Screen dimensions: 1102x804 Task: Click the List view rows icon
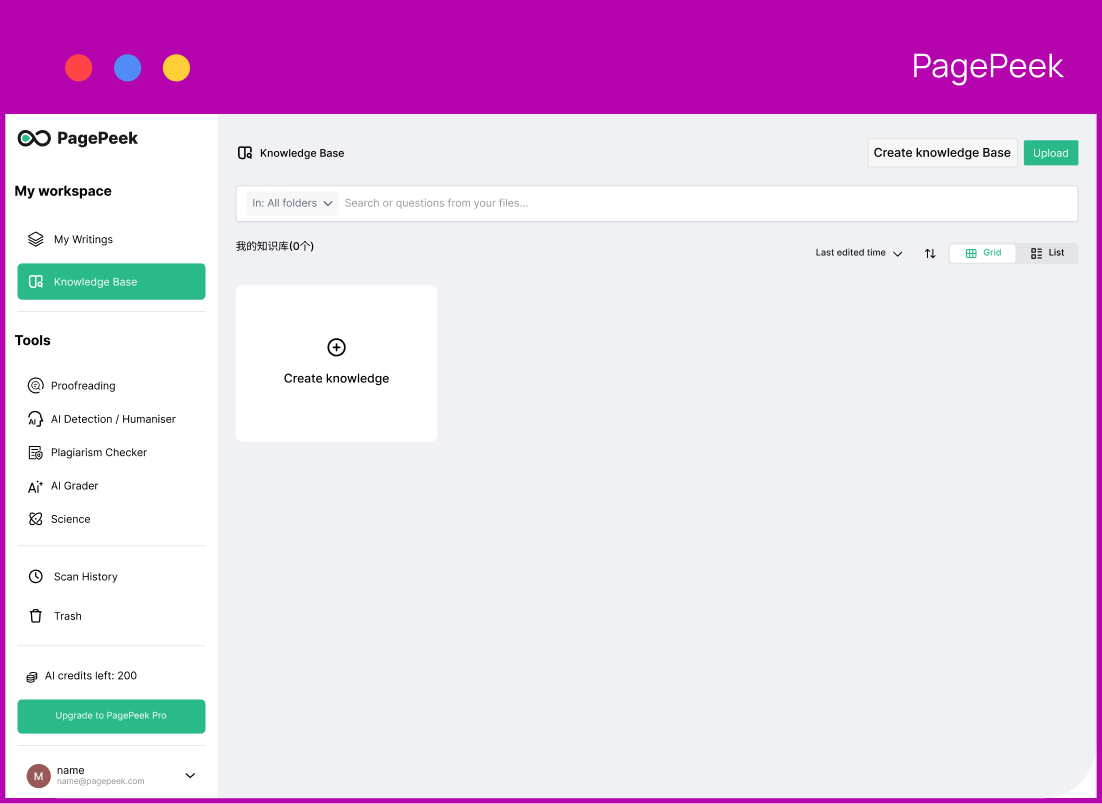(1037, 253)
